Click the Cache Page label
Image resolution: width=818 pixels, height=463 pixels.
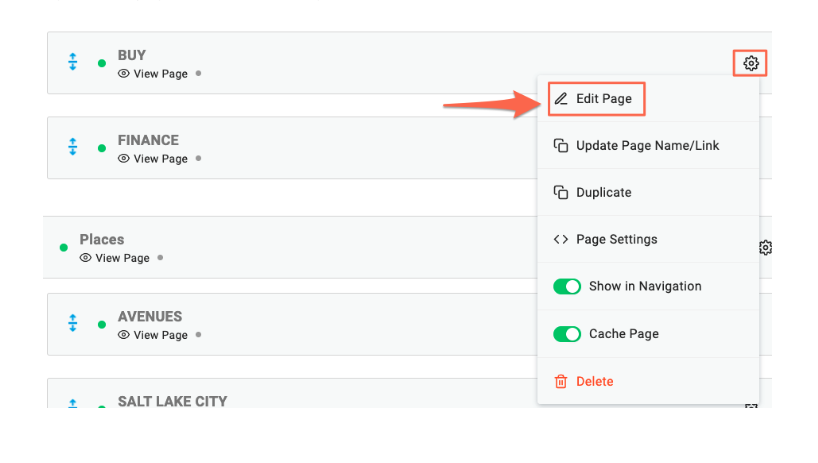624,334
